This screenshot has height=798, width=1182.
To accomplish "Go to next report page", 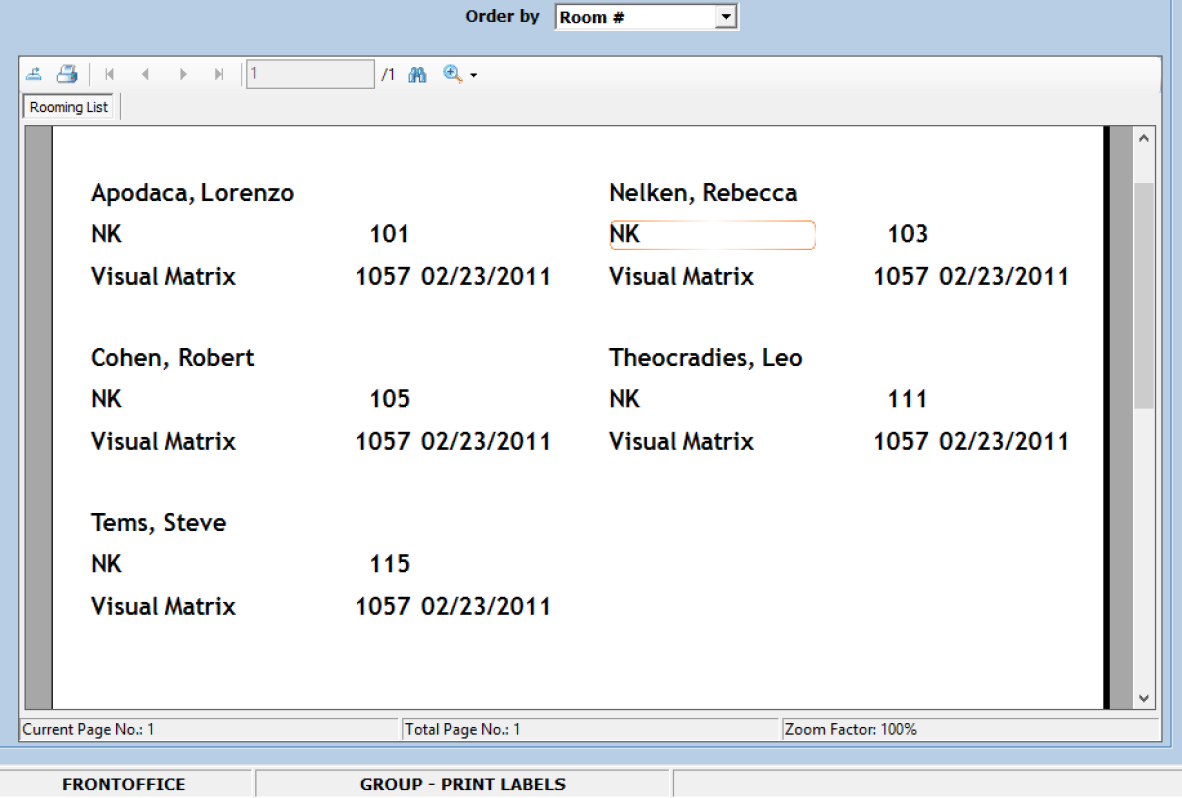I will (x=183, y=74).
